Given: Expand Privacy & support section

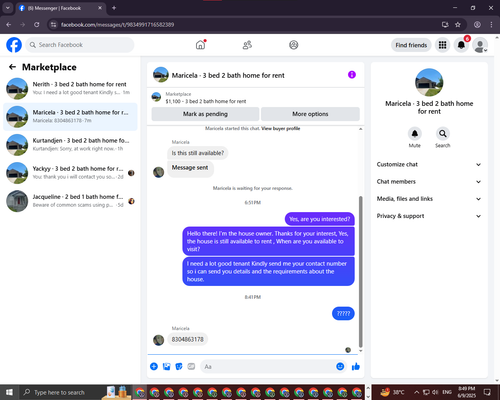Looking at the screenshot, I should coord(429,216).
